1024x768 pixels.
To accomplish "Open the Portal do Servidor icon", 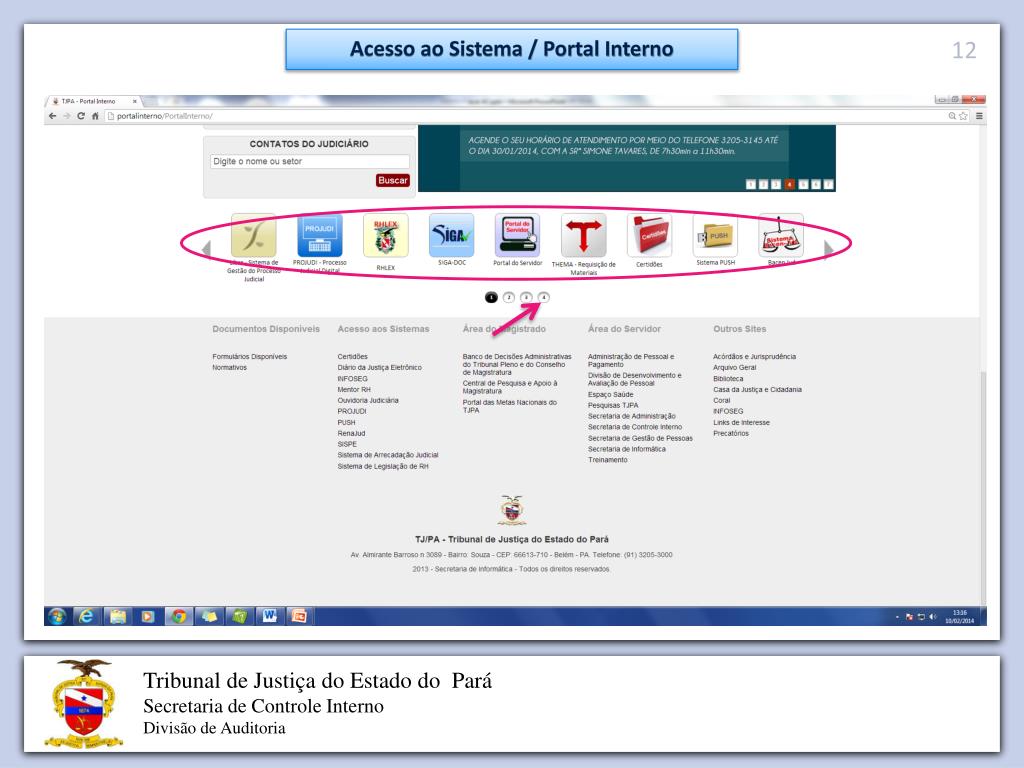I will 517,235.
